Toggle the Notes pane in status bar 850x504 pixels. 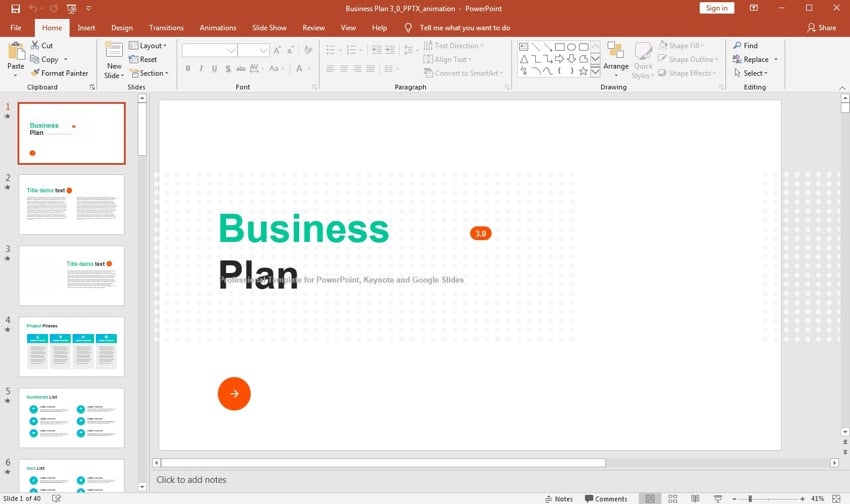point(559,498)
